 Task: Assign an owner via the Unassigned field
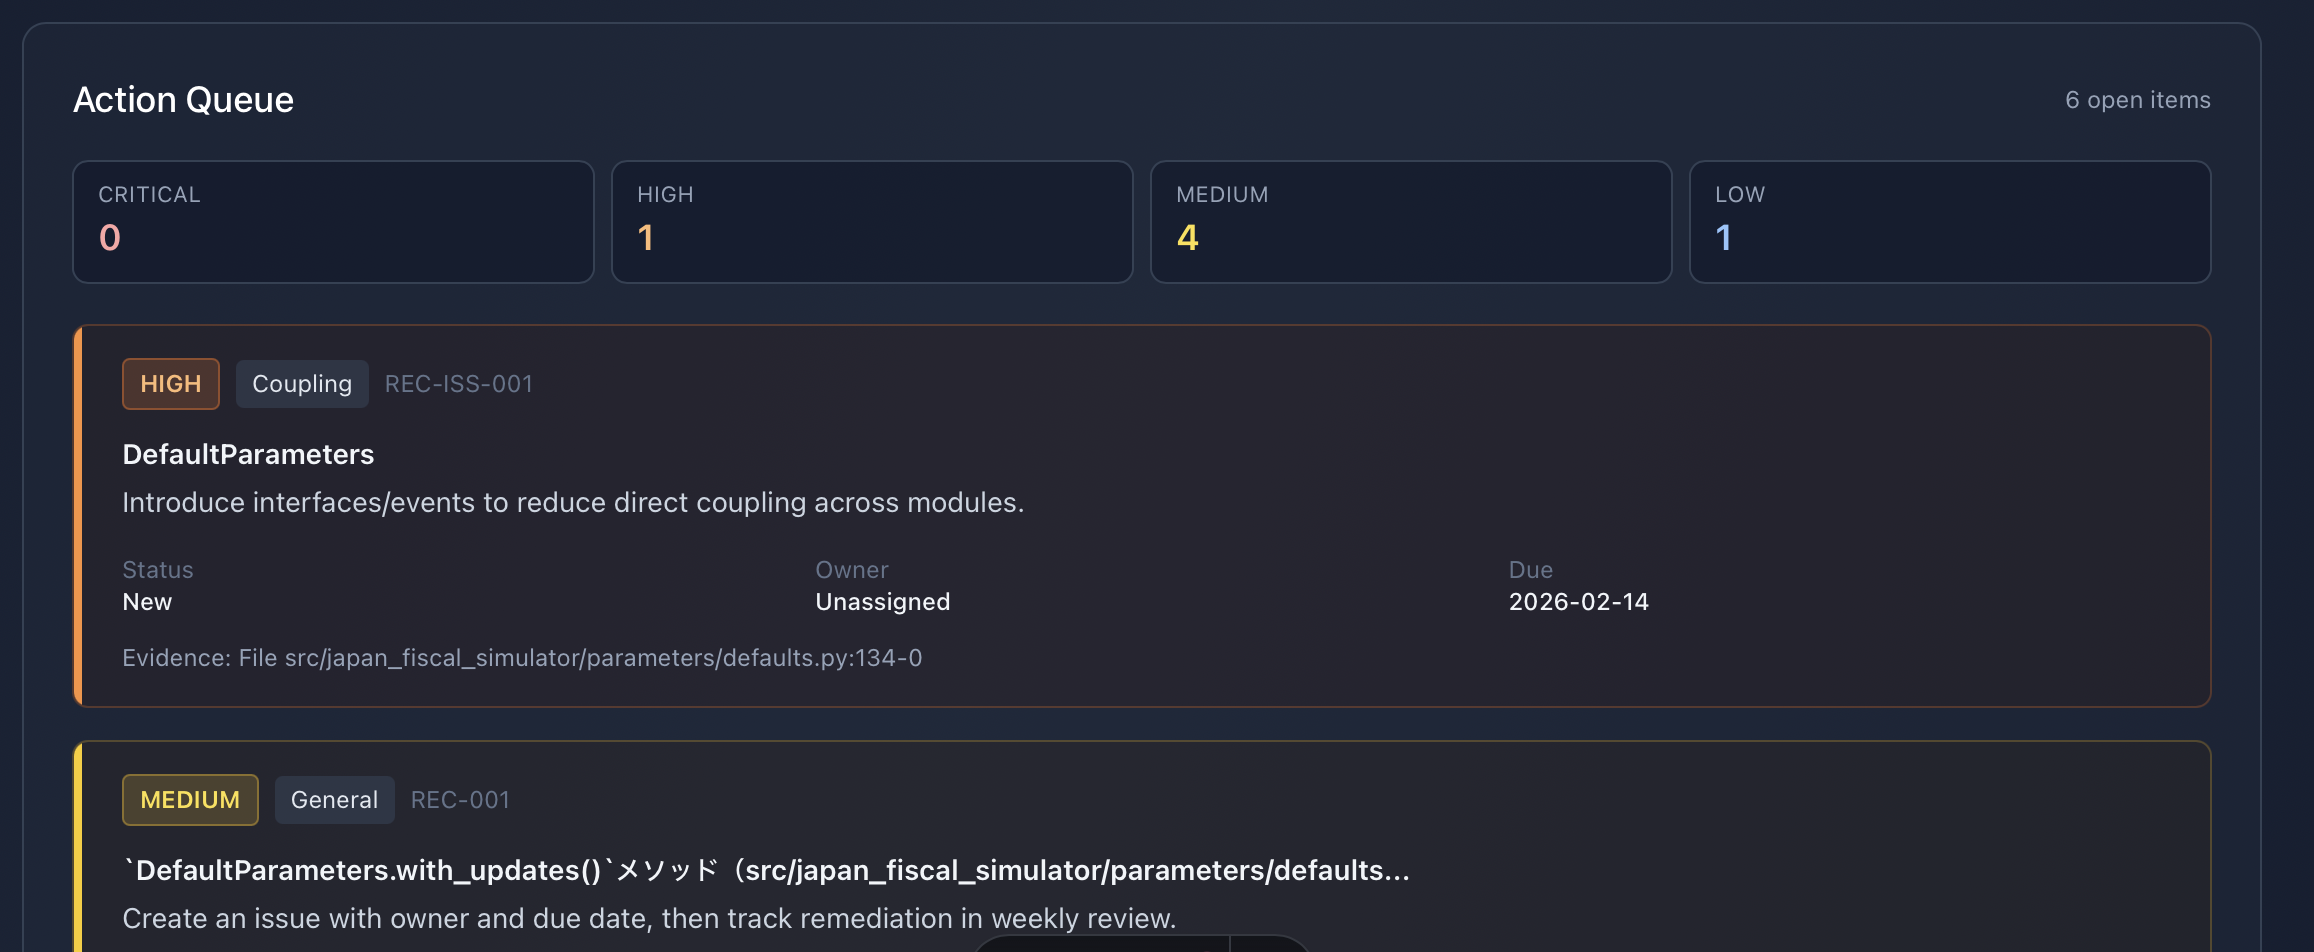(x=882, y=601)
